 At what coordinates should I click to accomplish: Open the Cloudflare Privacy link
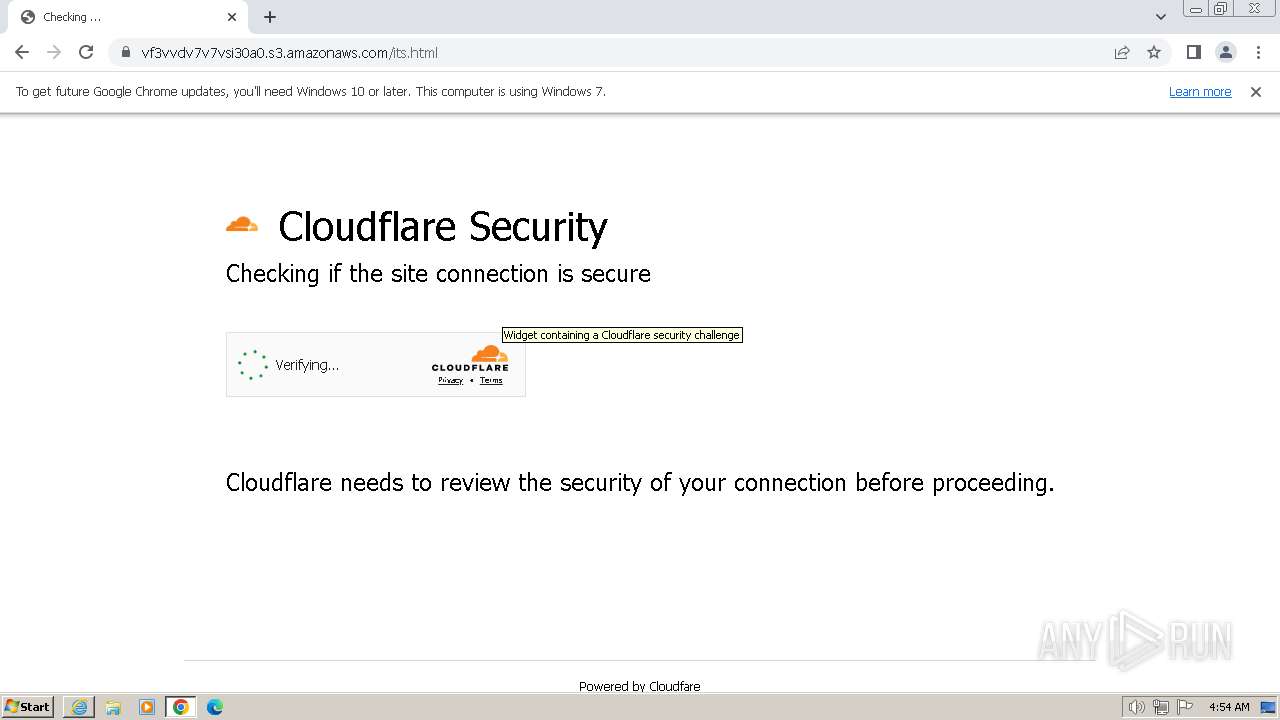pyautogui.click(x=450, y=381)
